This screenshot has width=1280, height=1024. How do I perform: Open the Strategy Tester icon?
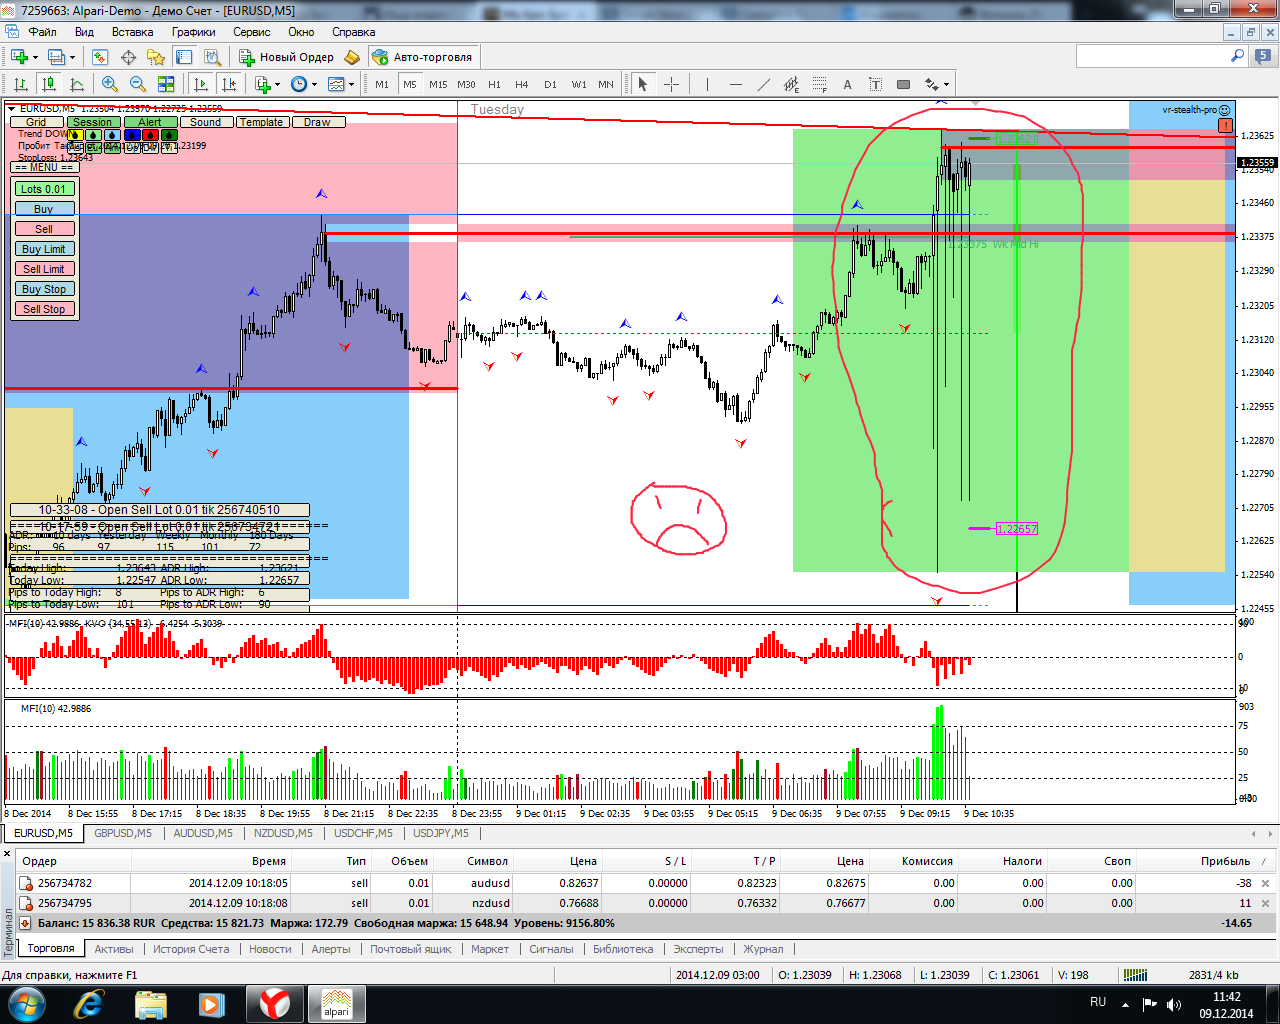click(212, 57)
